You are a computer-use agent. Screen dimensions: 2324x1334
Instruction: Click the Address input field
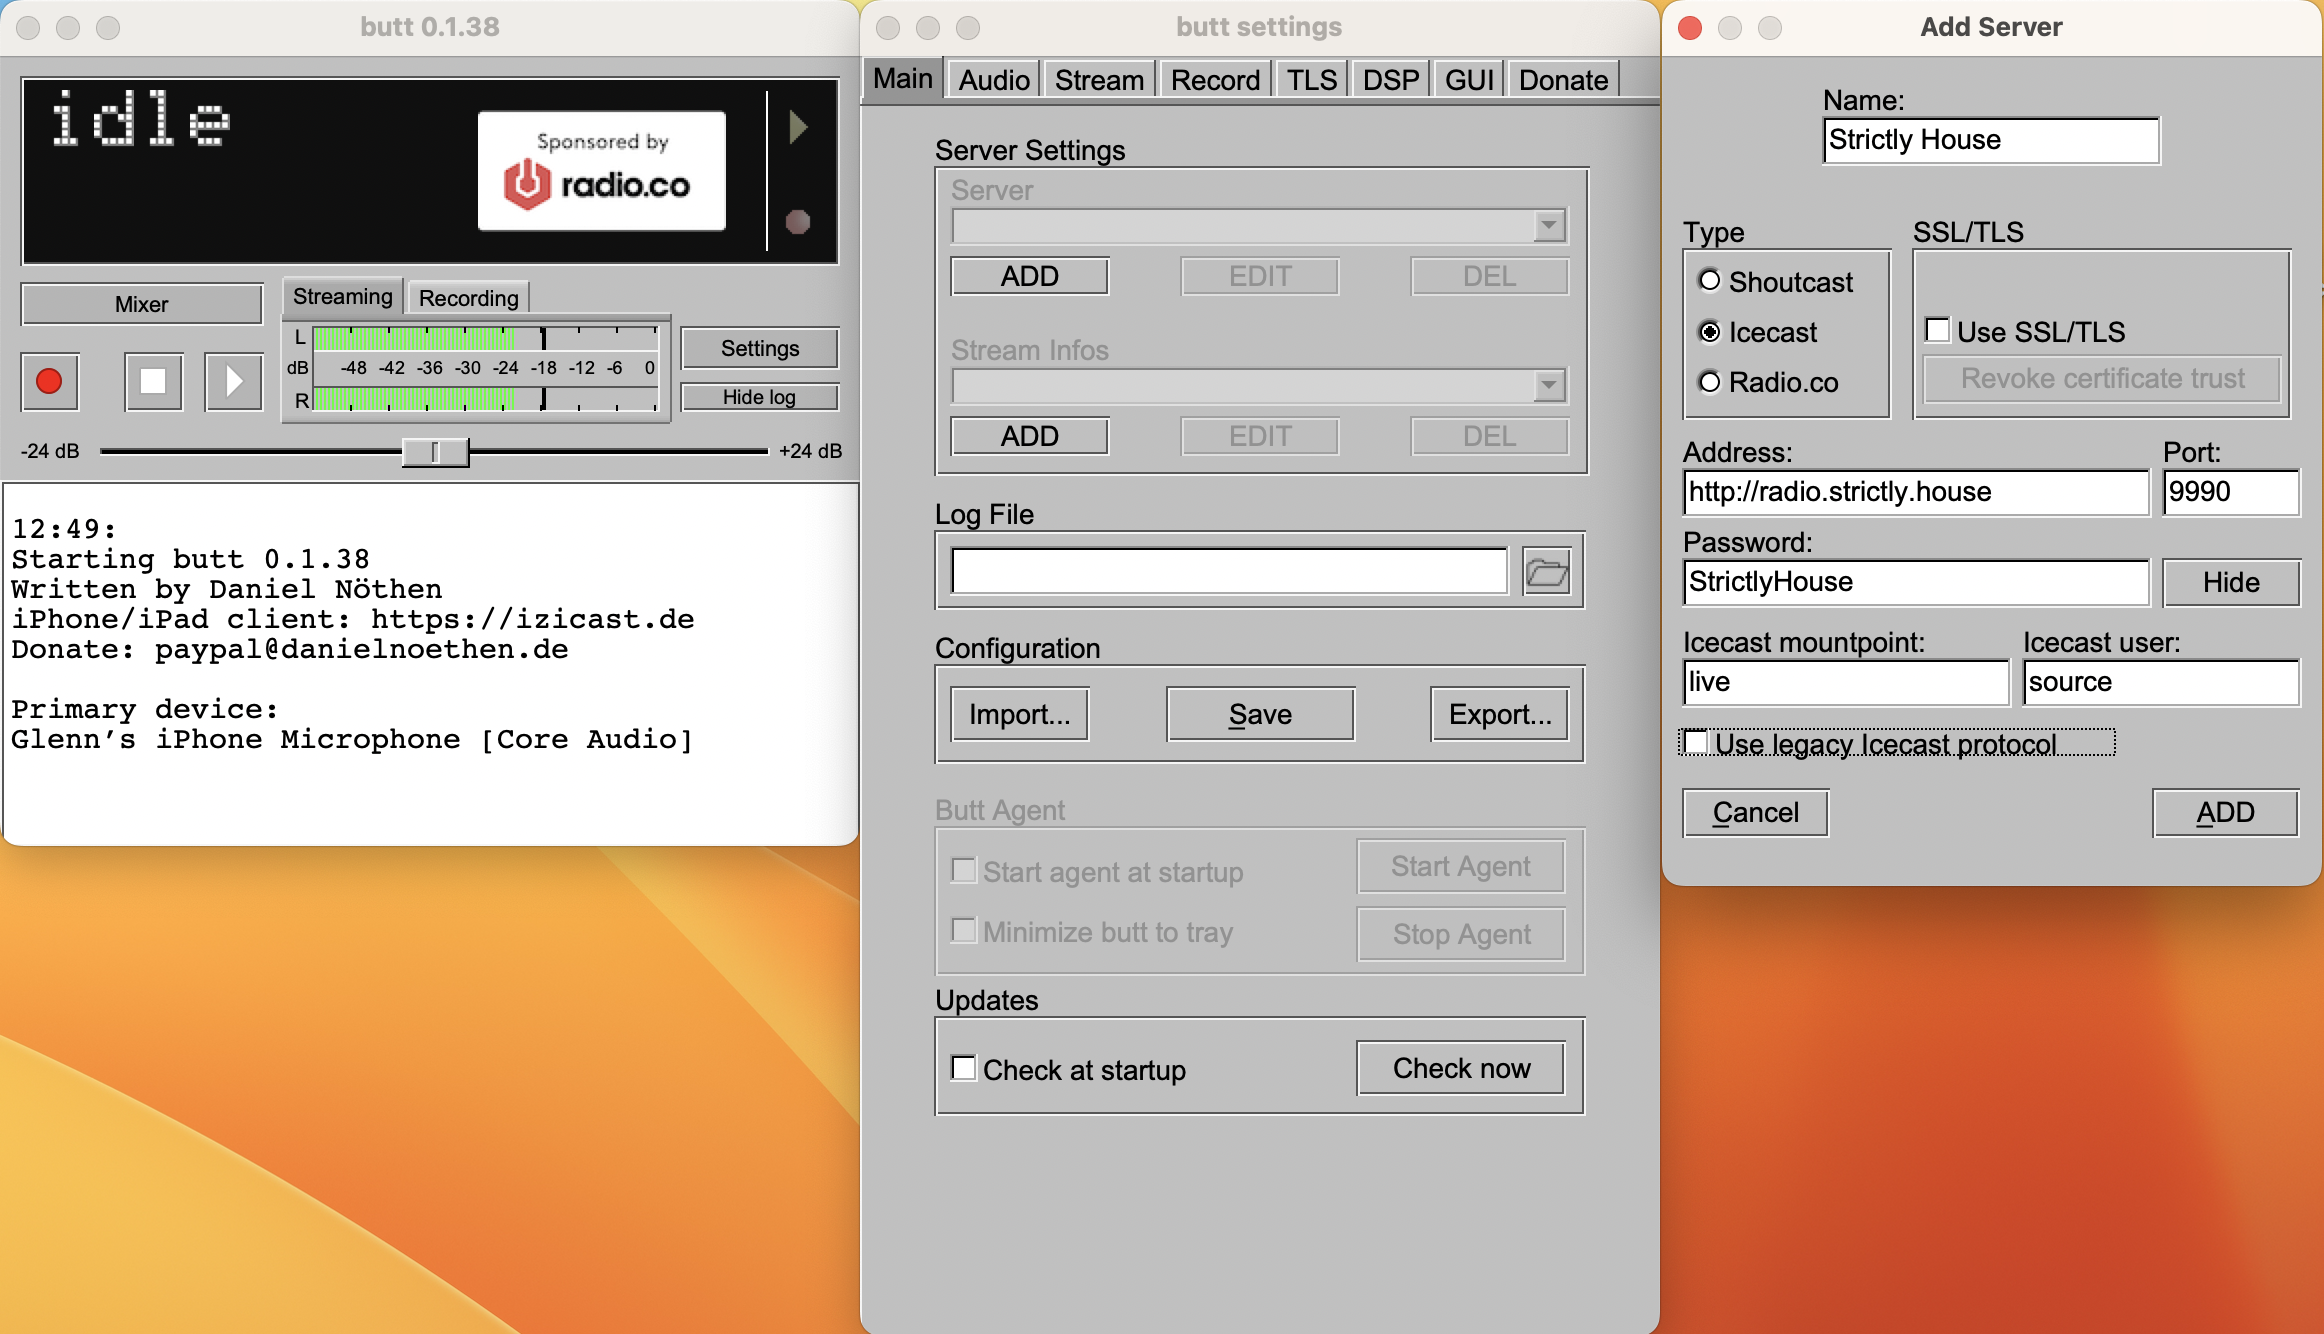pos(1916,492)
